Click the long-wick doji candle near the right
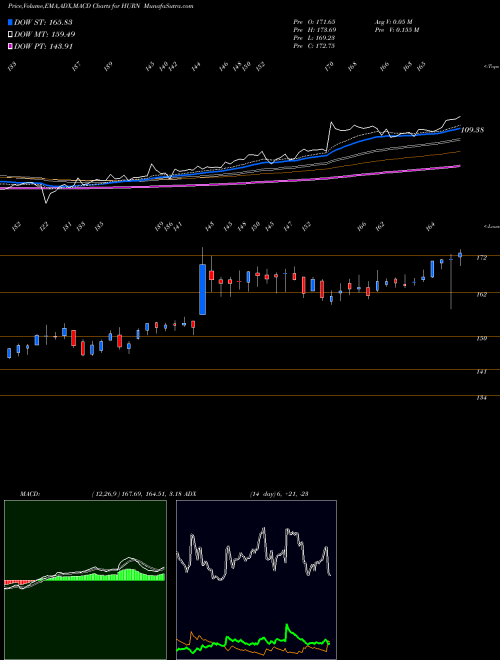Viewport: 500px width, 660px height. tap(451, 282)
